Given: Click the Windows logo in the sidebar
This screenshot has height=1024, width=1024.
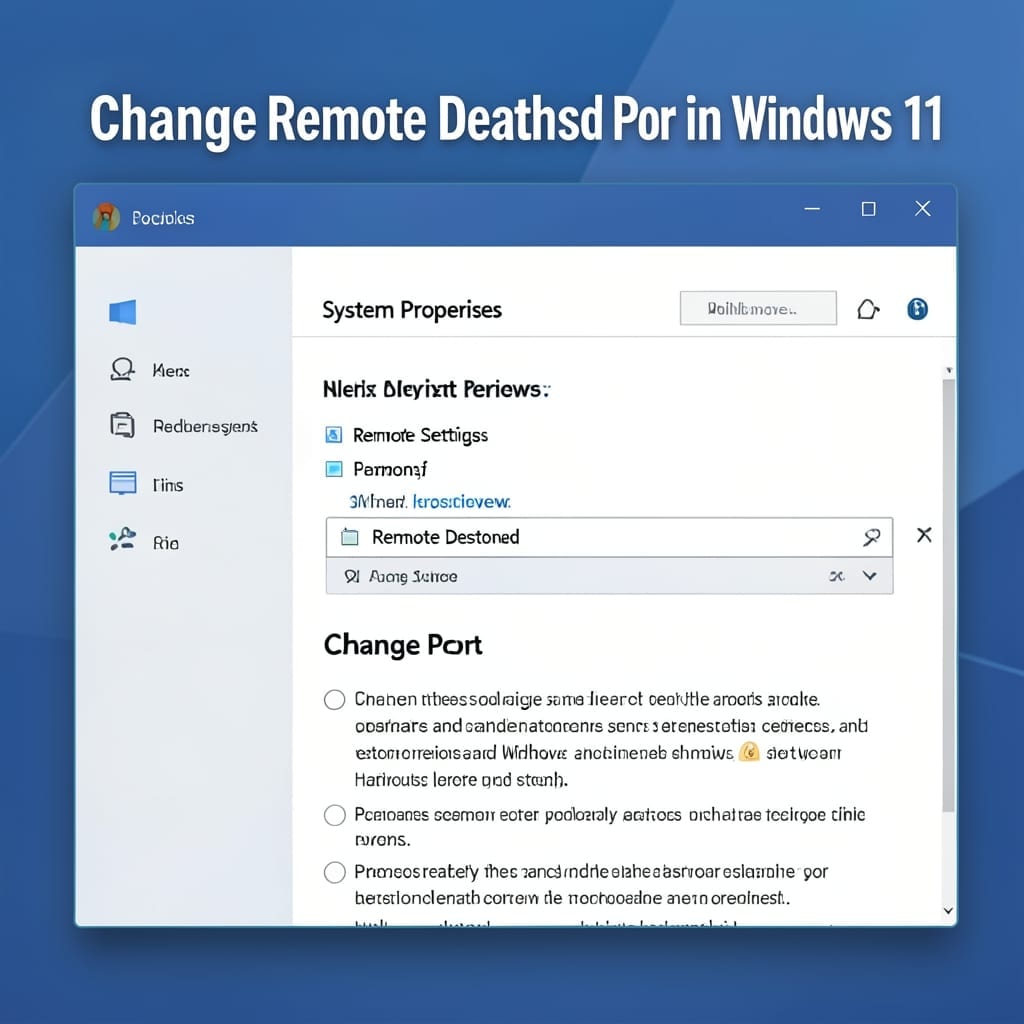Looking at the screenshot, I should [123, 312].
